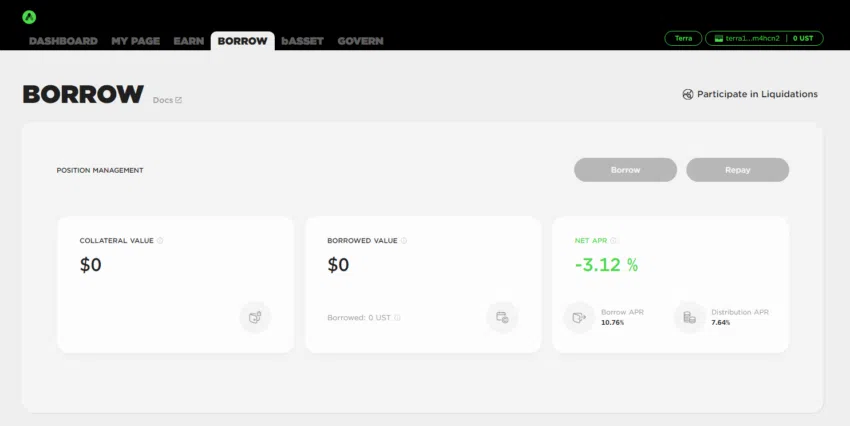Navigate to the GOVERN tab
The width and height of the screenshot is (850, 426).
[x=360, y=41]
